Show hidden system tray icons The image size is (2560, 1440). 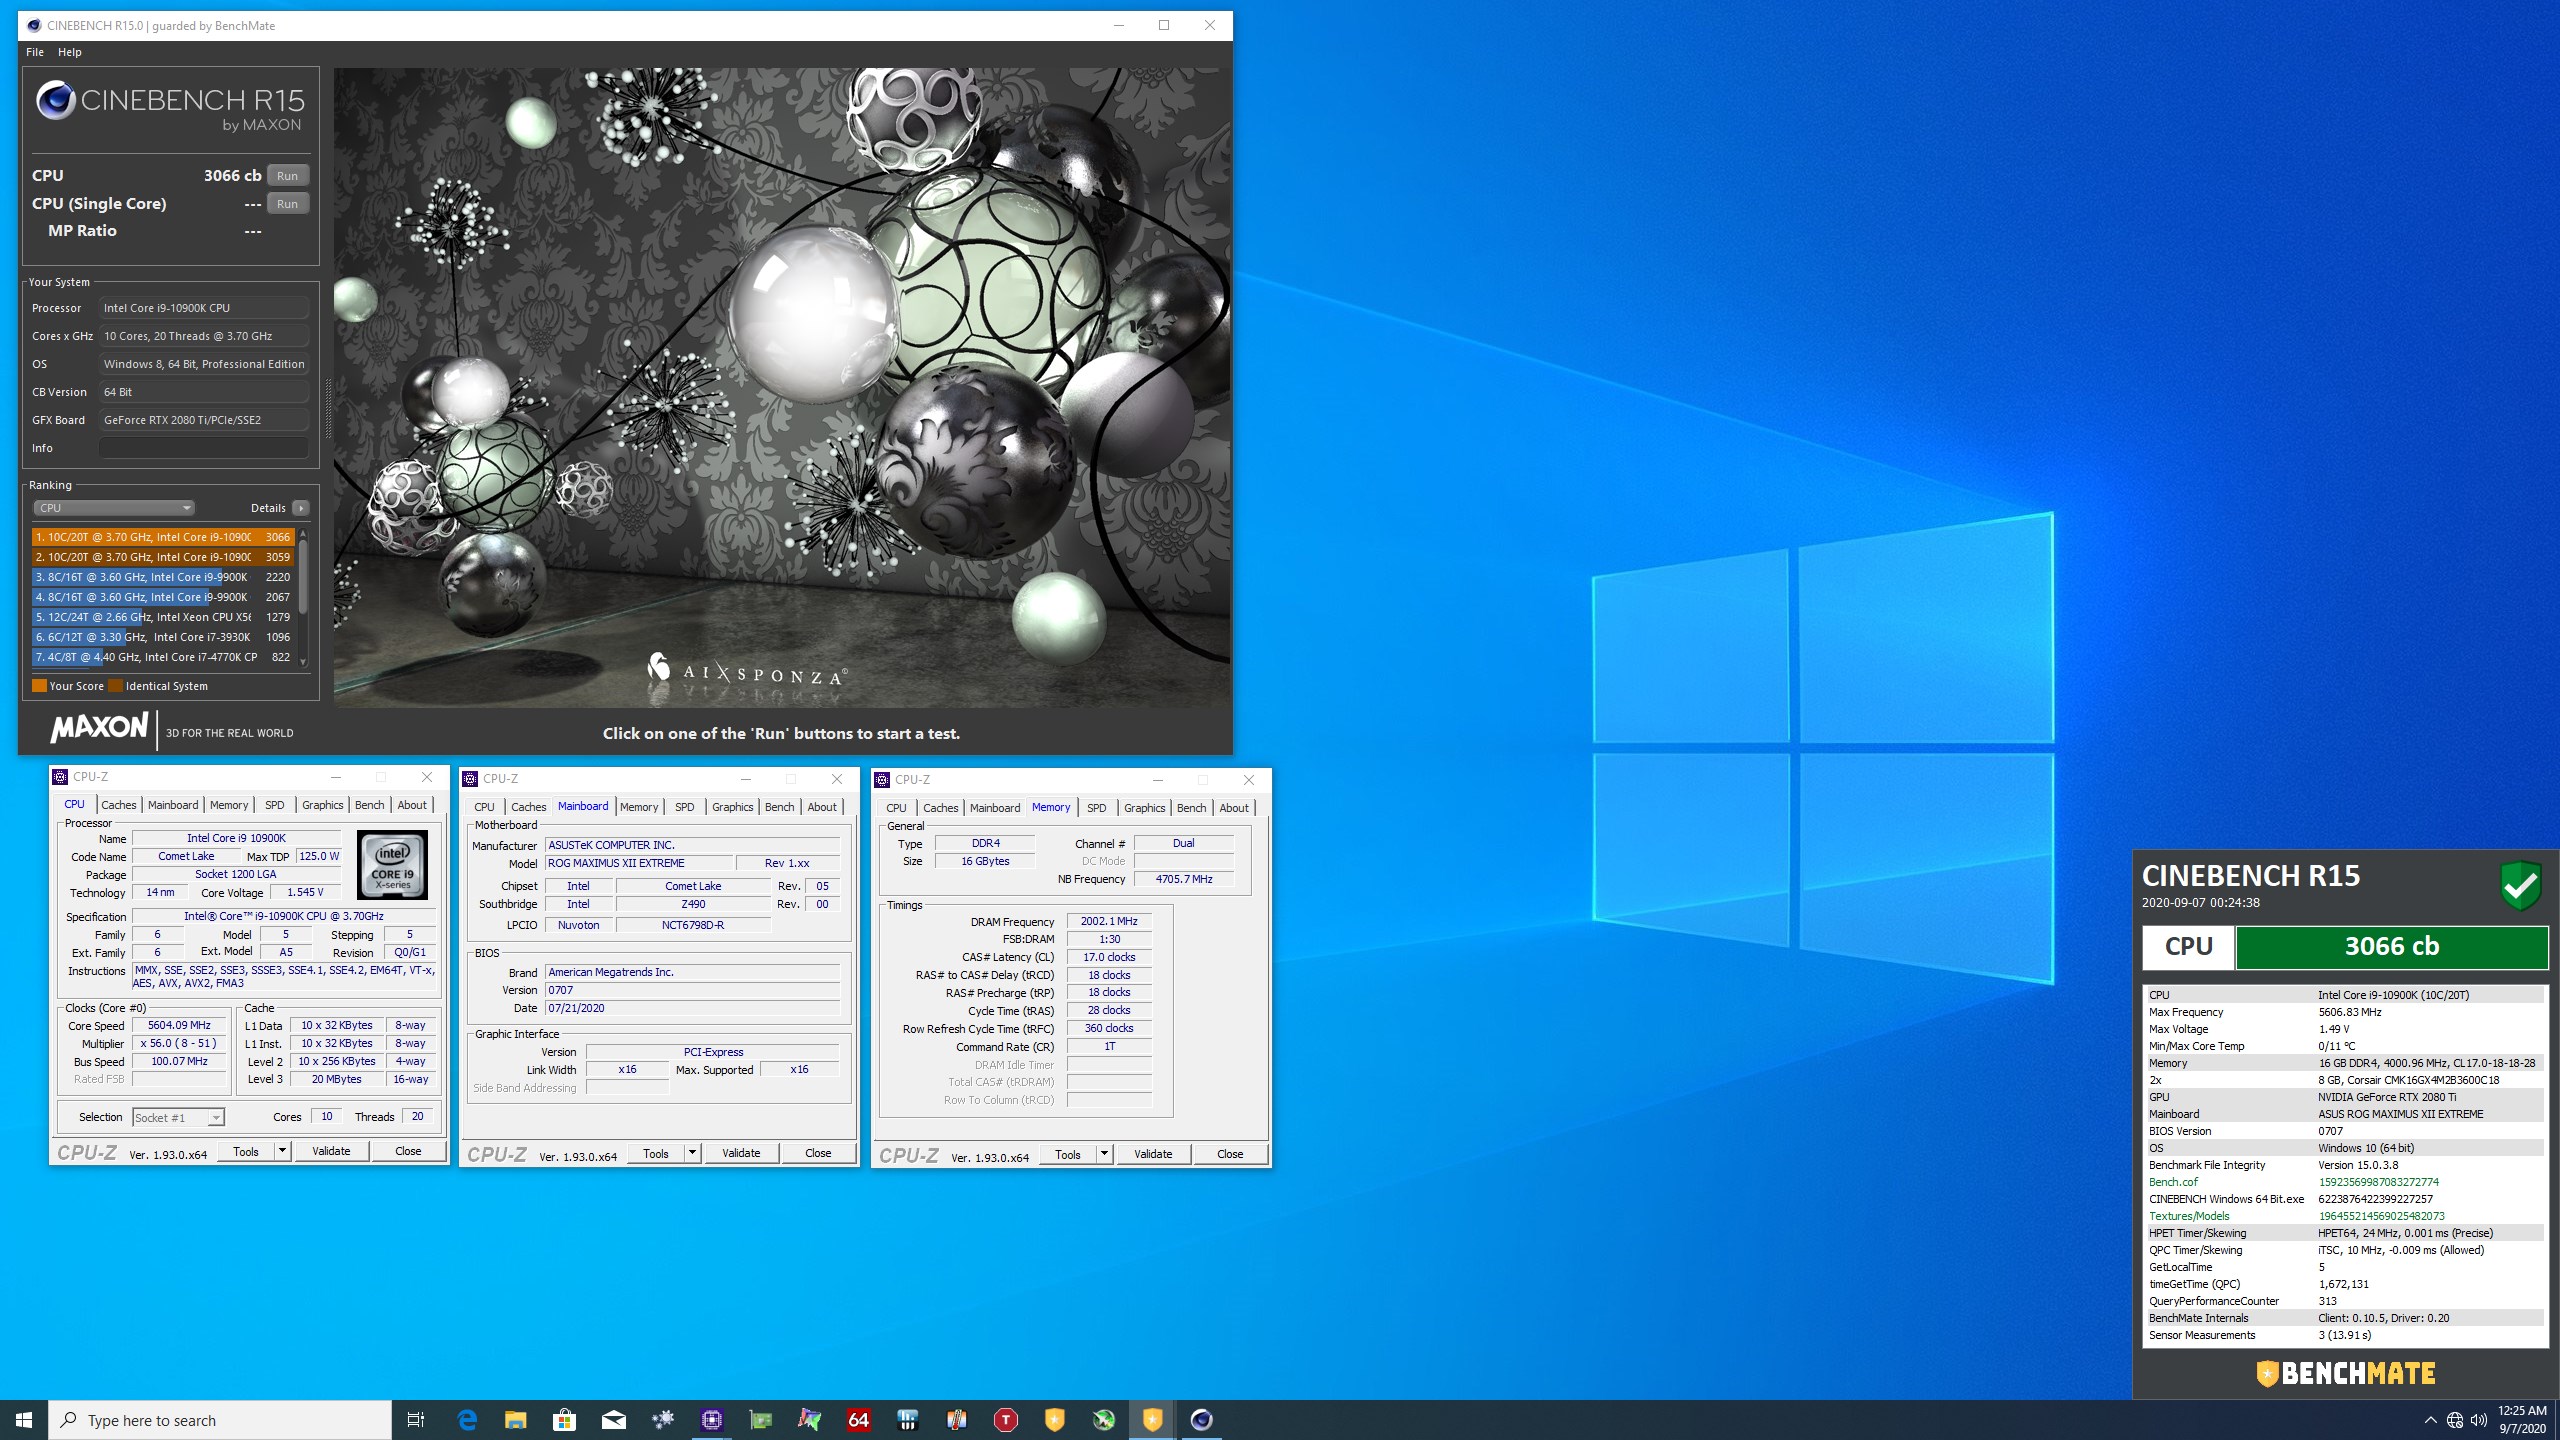[2431, 1420]
